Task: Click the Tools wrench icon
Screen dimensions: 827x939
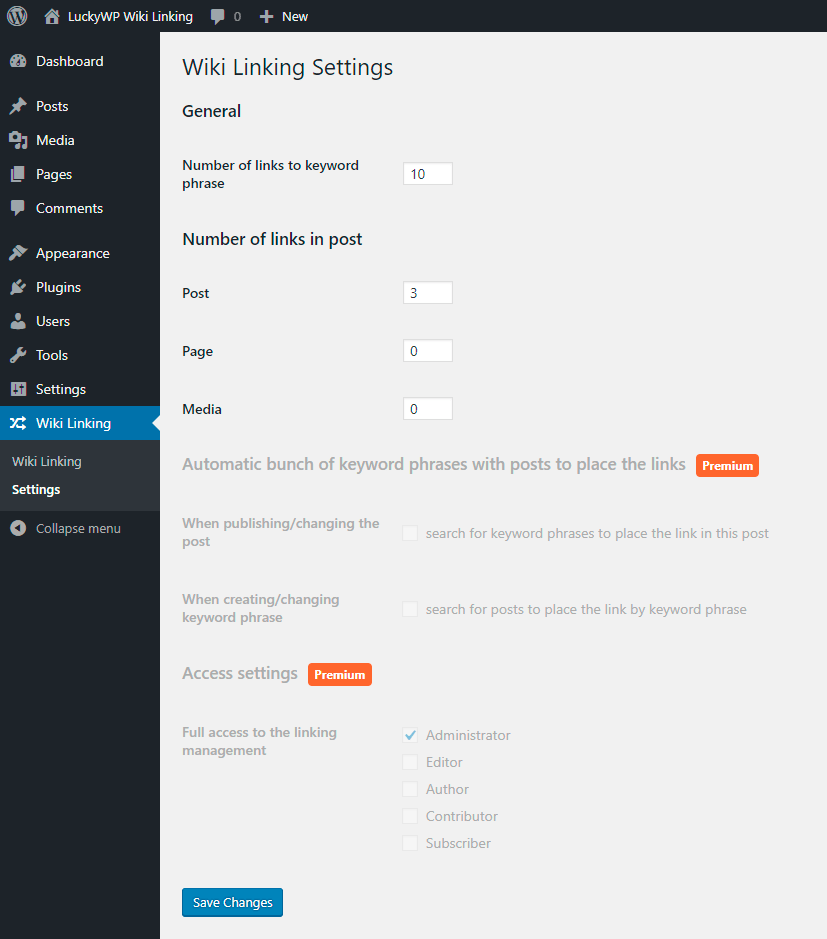Action: tap(18, 355)
